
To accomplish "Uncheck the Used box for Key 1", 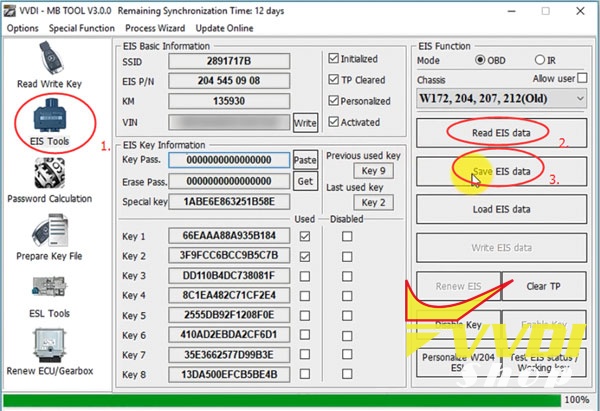I will (305, 236).
